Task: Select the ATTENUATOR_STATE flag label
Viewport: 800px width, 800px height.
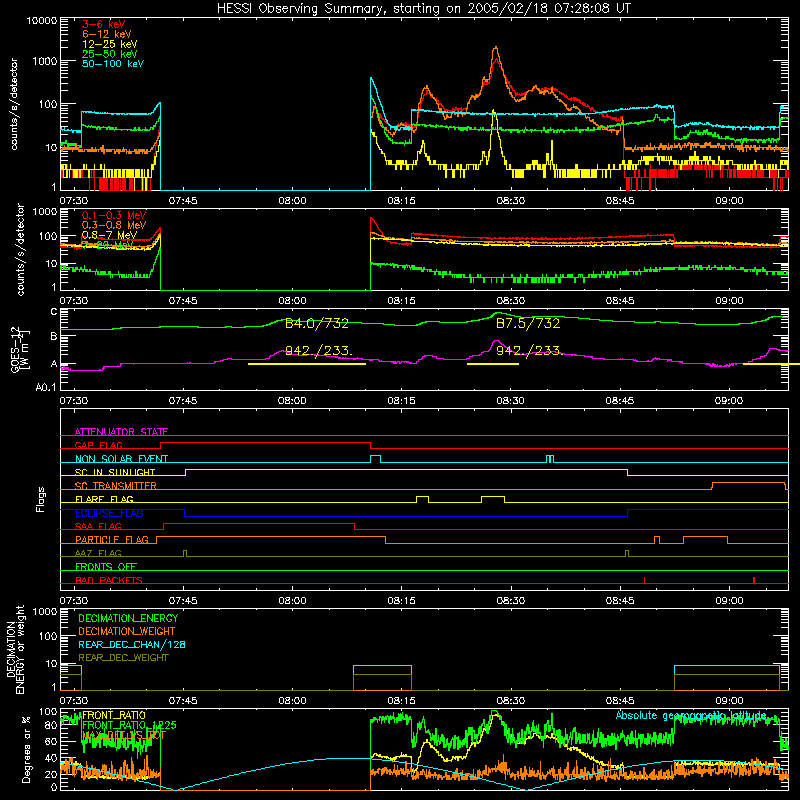Action: [x=121, y=432]
